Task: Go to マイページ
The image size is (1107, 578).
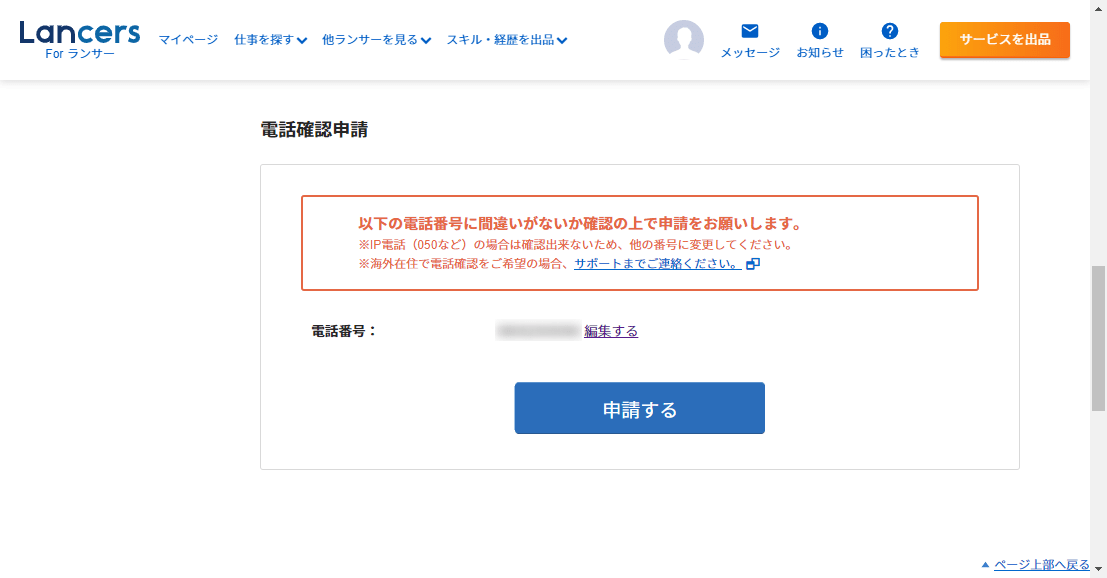Action: (x=188, y=40)
